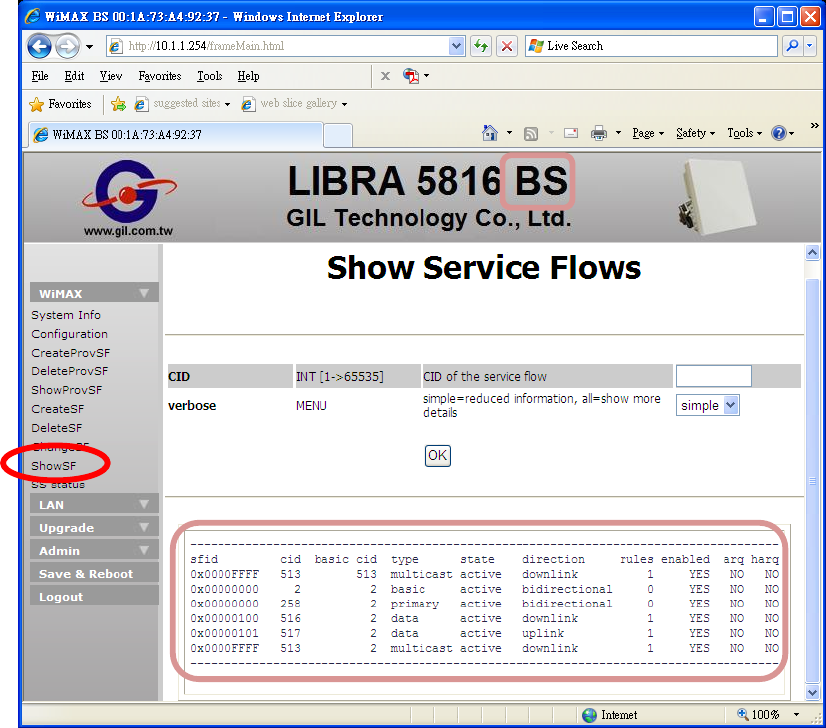The image size is (826, 728).
Task: Click the OK button
Action: (x=437, y=455)
